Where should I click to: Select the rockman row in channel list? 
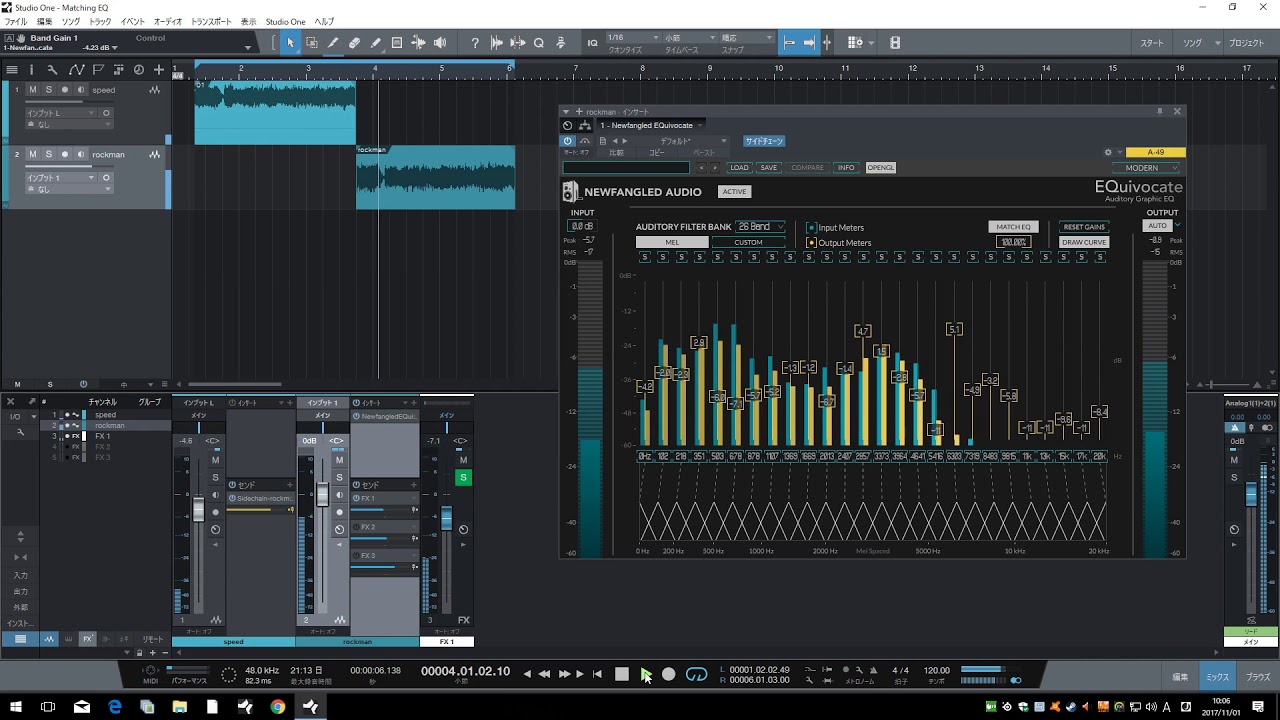[109, 425]
